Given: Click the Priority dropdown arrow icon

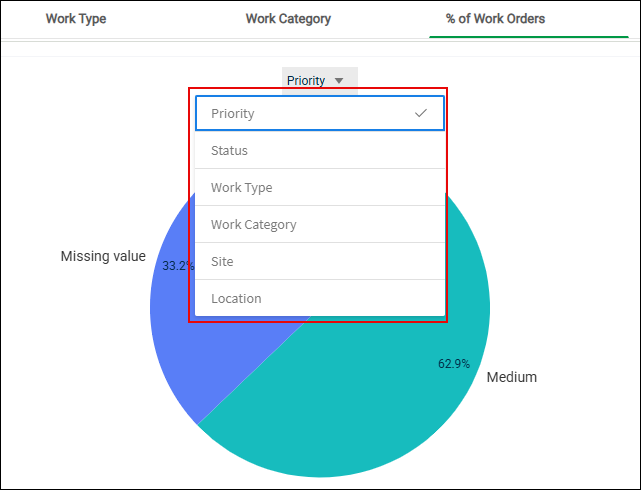Looking at the screenshot, I should [339, 81].
